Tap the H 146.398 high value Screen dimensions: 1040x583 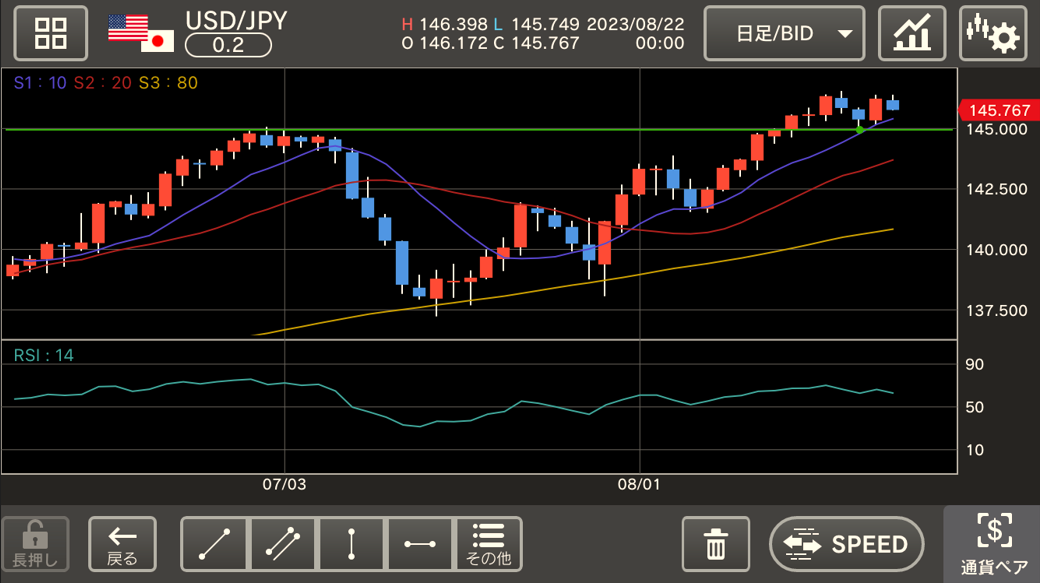444,25
